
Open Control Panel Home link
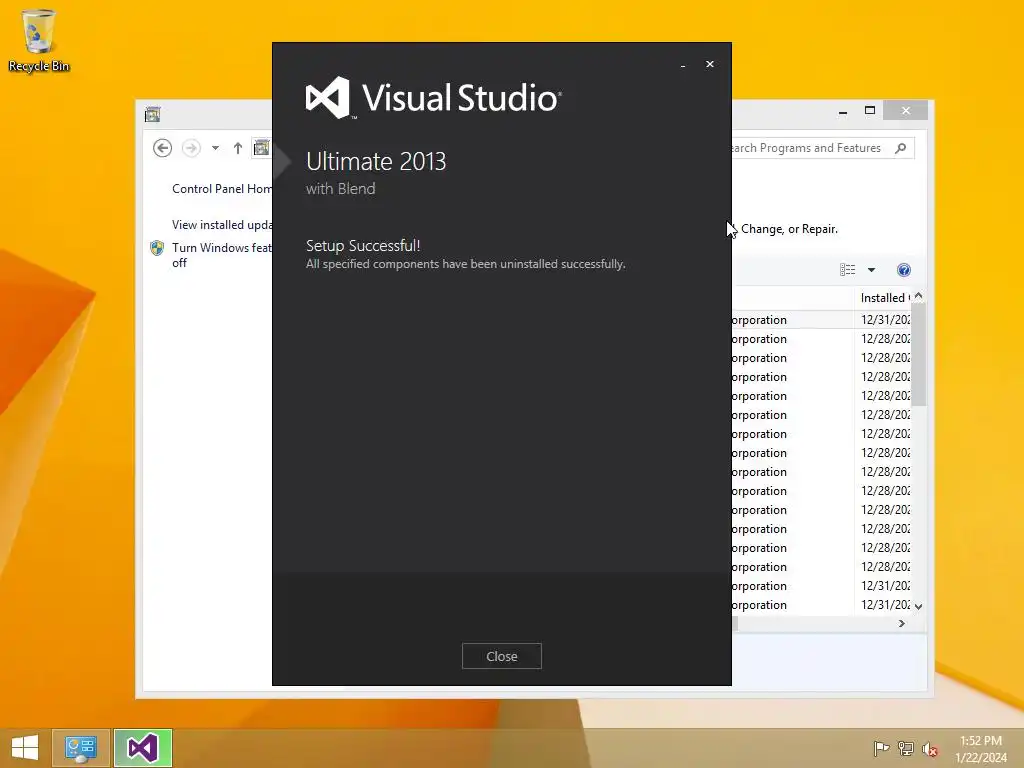[222, 189]
